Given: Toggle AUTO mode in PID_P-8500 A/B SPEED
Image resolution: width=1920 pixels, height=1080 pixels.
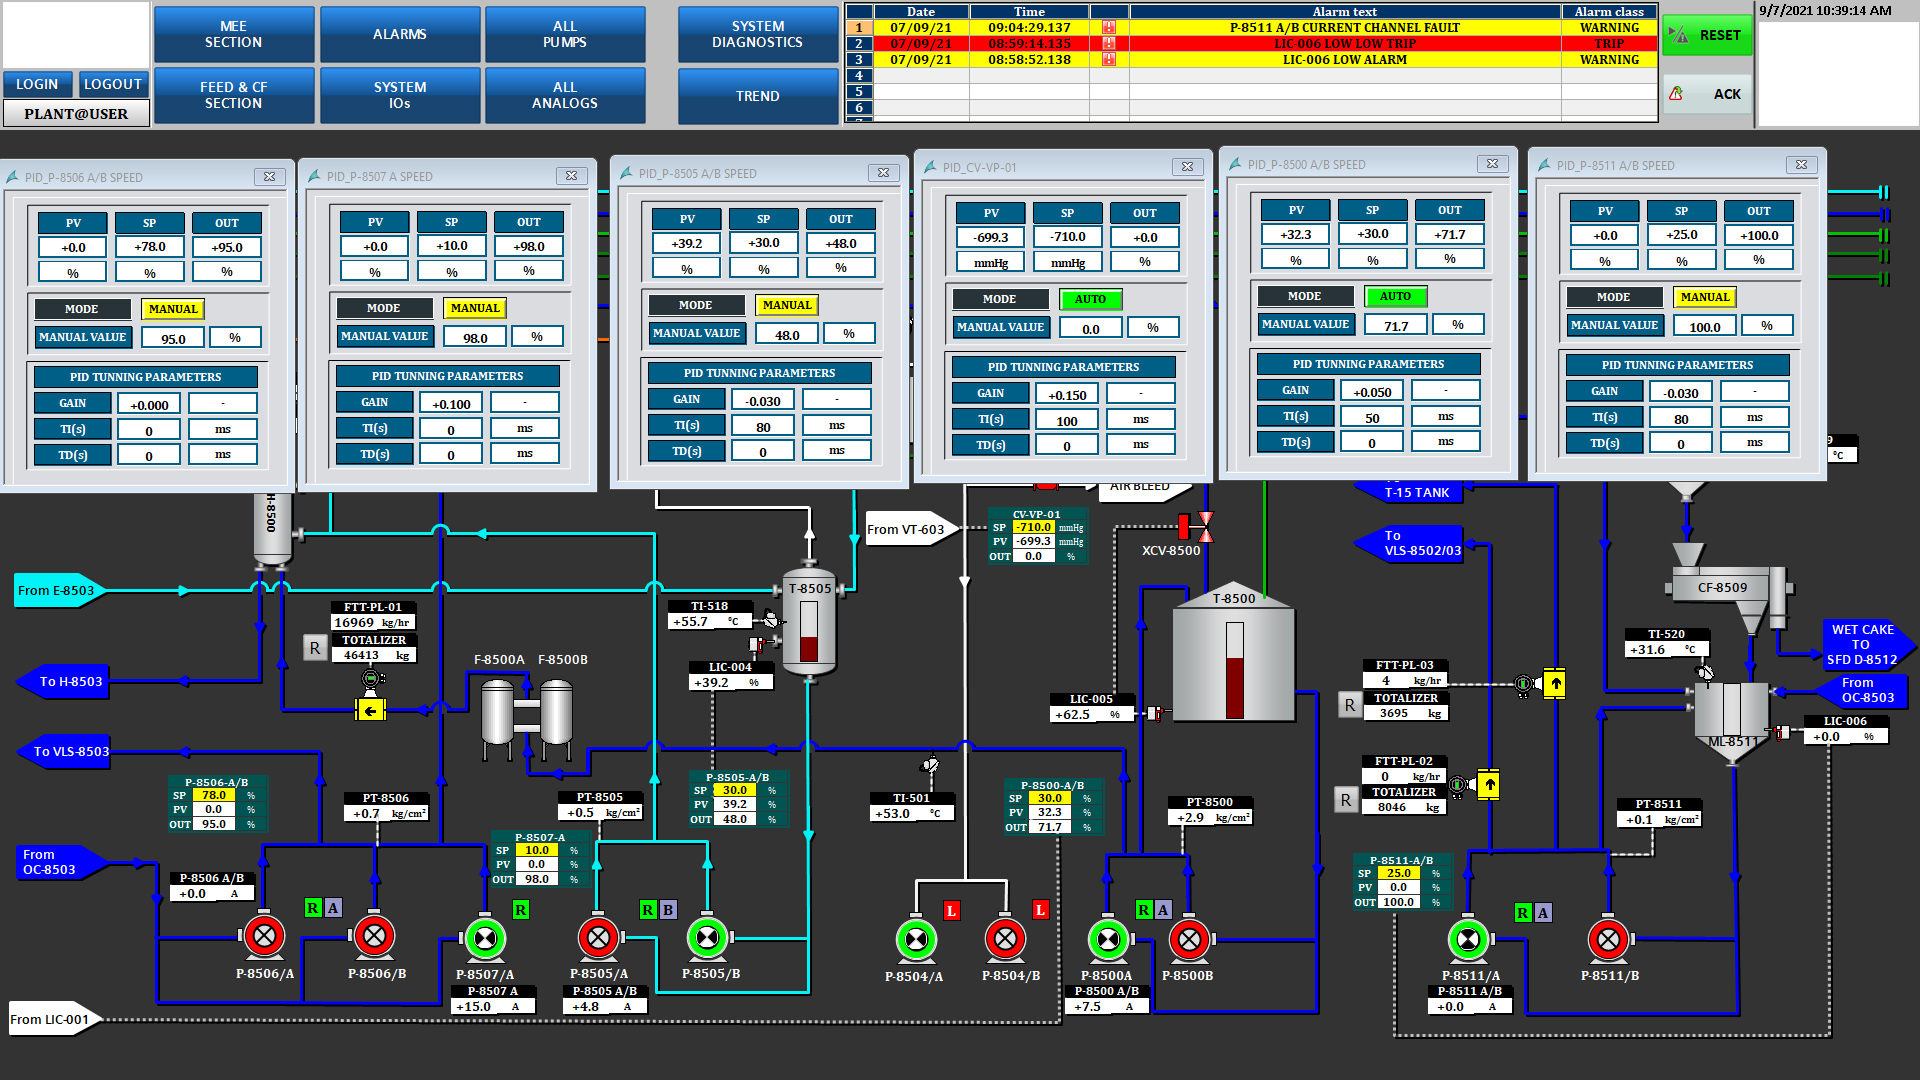Looking at the screenshot, I should tap(1395, 296).
